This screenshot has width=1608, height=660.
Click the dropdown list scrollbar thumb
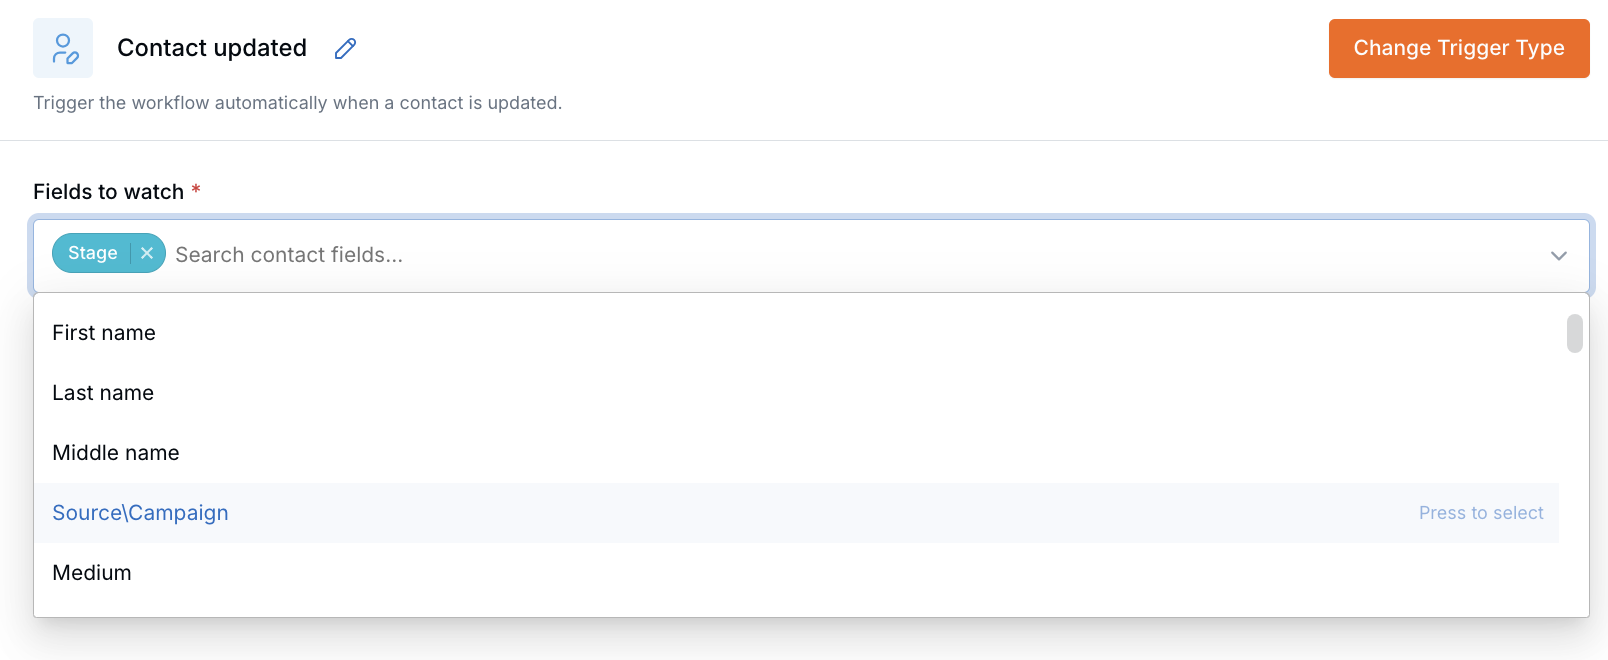tap(1575, 333)
